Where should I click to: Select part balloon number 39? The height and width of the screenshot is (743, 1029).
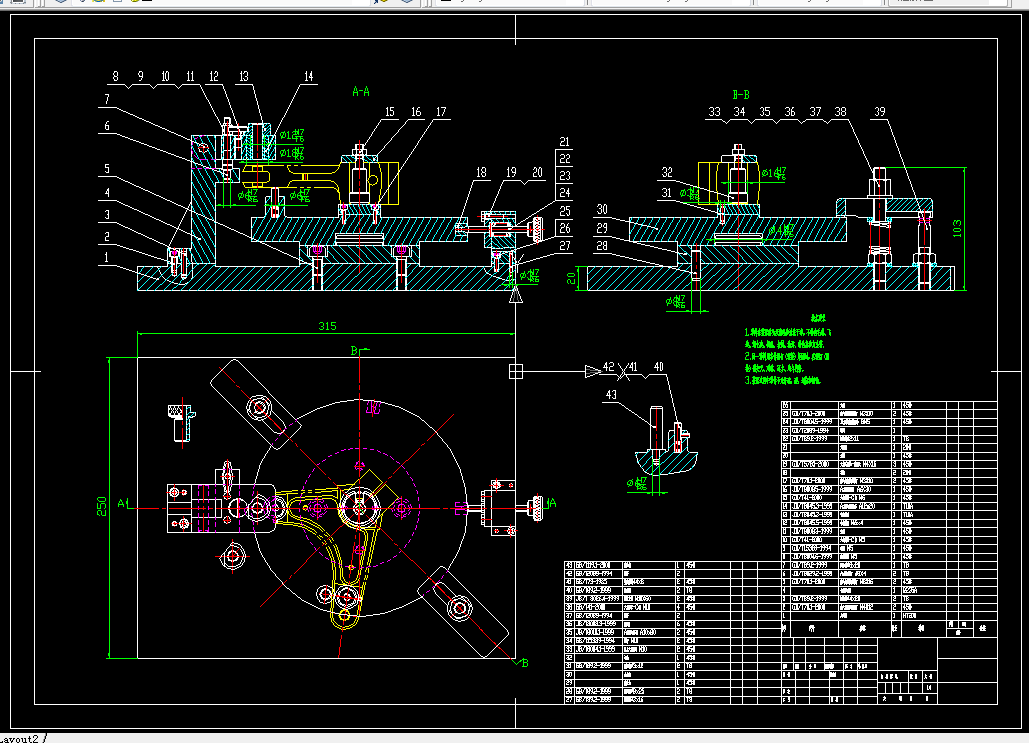[880, 112]
